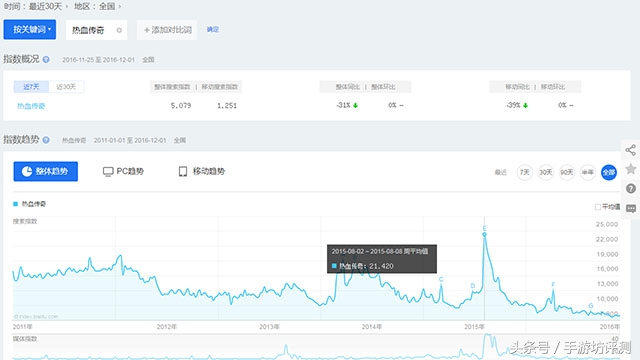Click the question mark help icon in the sidebar

tap(631, 189)
